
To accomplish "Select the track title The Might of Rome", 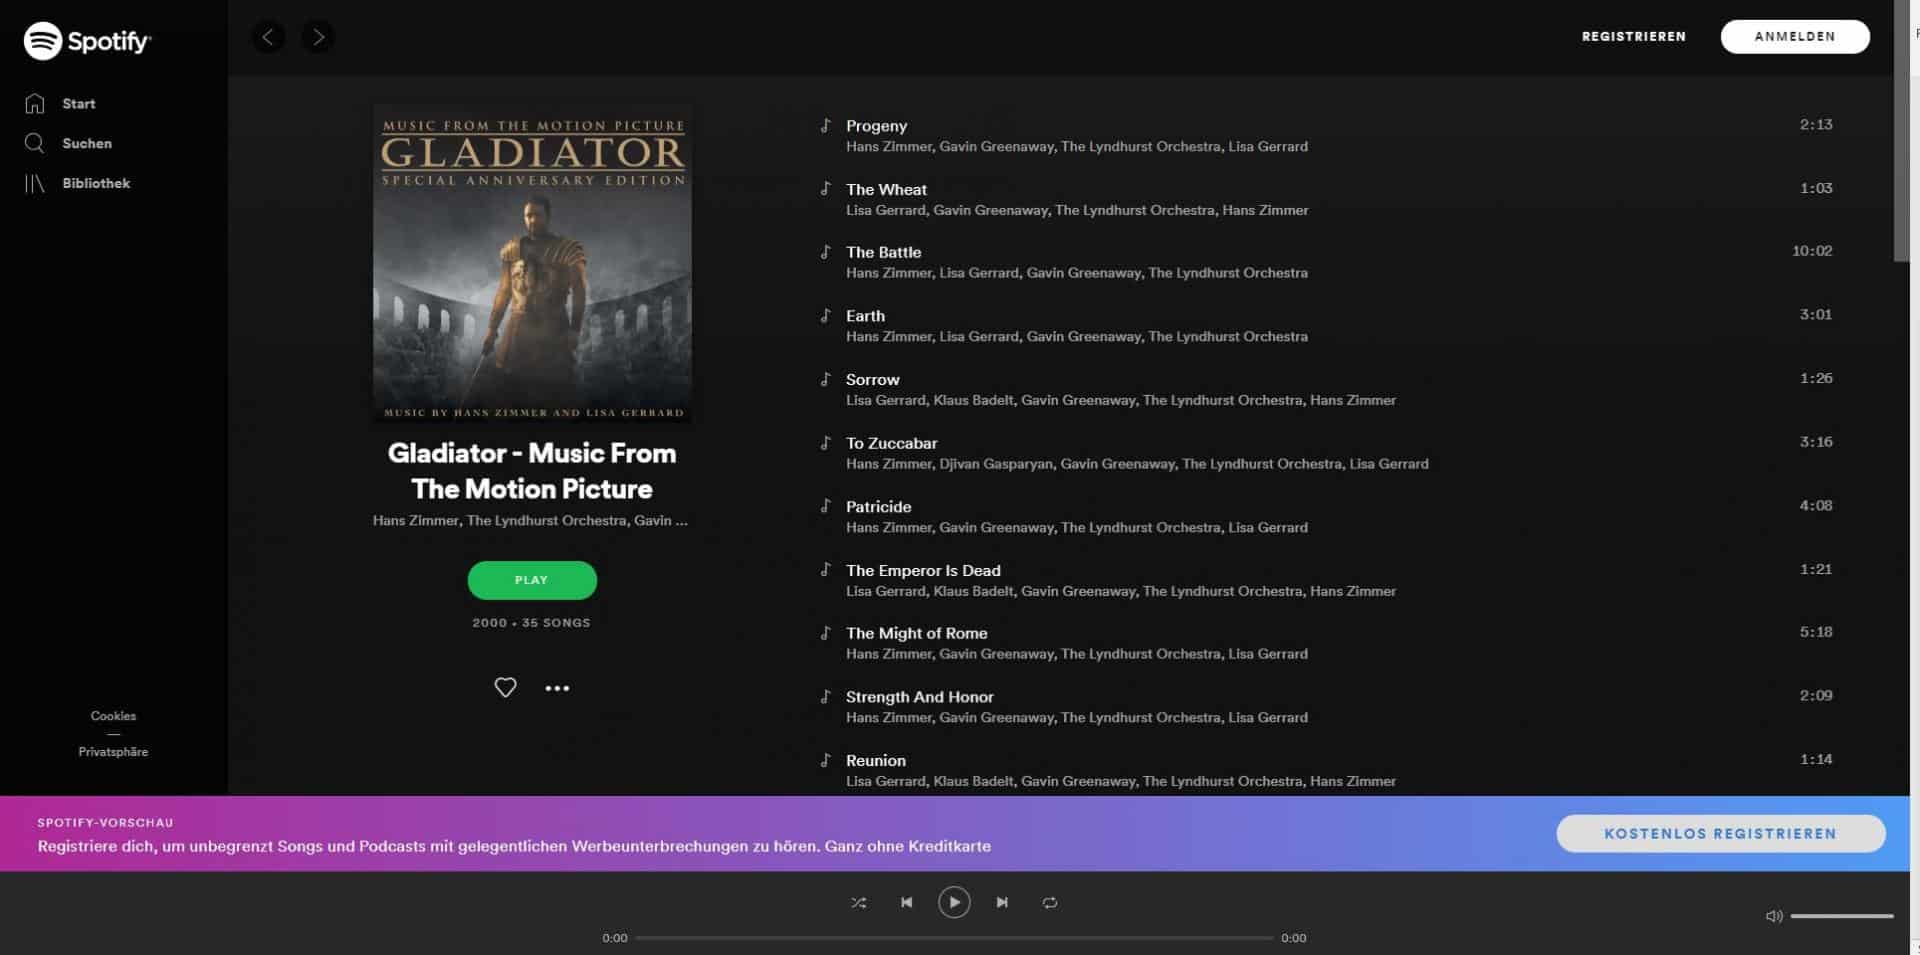I will pos(916,633).
